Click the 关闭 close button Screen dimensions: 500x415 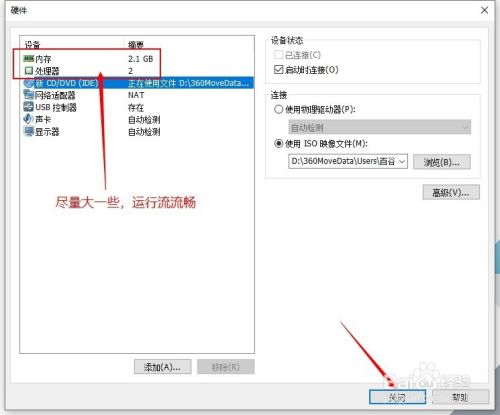click(397, 397)
